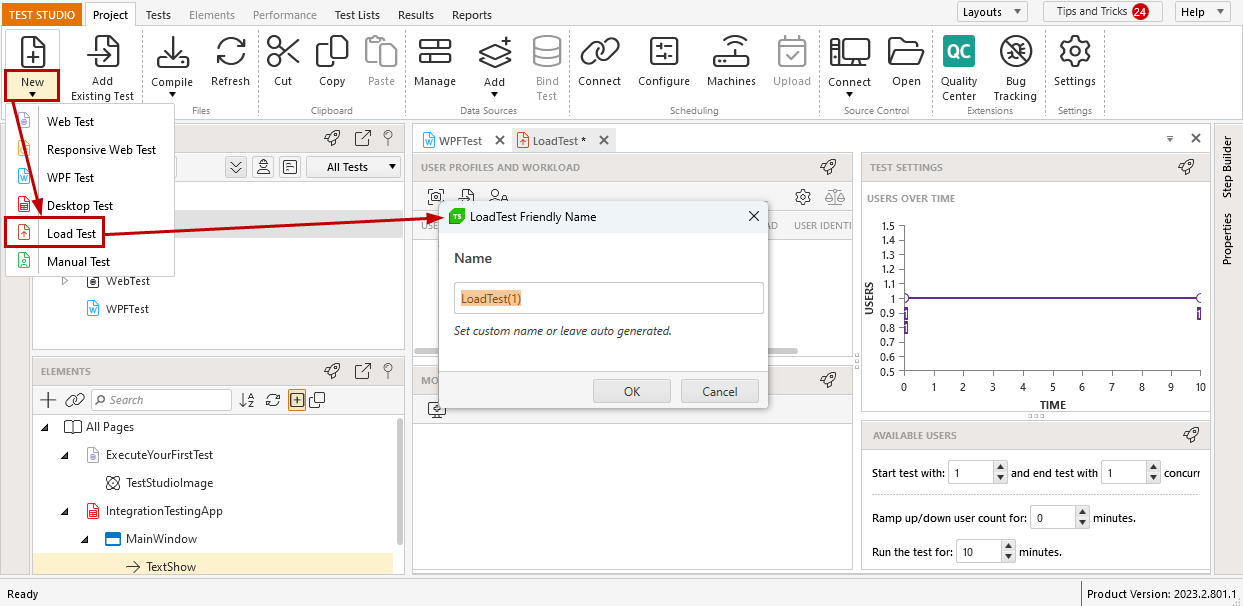This screenshot has height=606, width=1243.
Task: Open the All Tests filter dropdown
Action: (354, 167)
